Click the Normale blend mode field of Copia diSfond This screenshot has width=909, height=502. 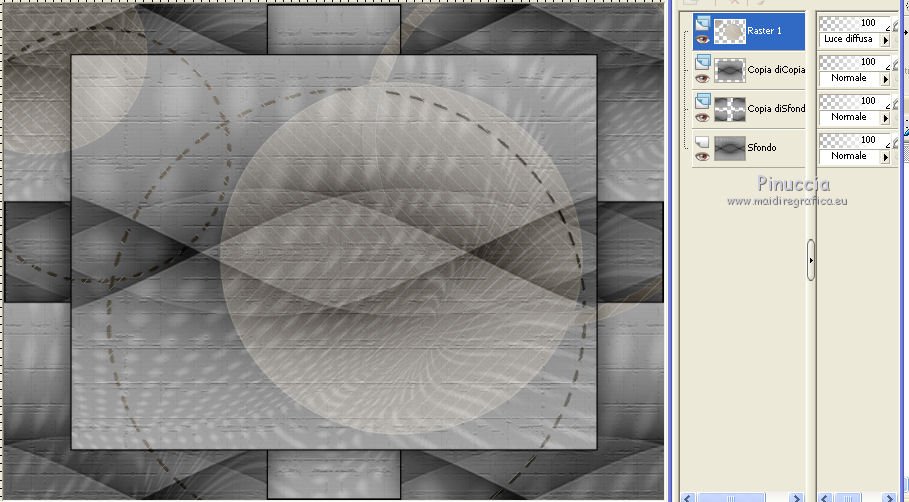[850, 117]
